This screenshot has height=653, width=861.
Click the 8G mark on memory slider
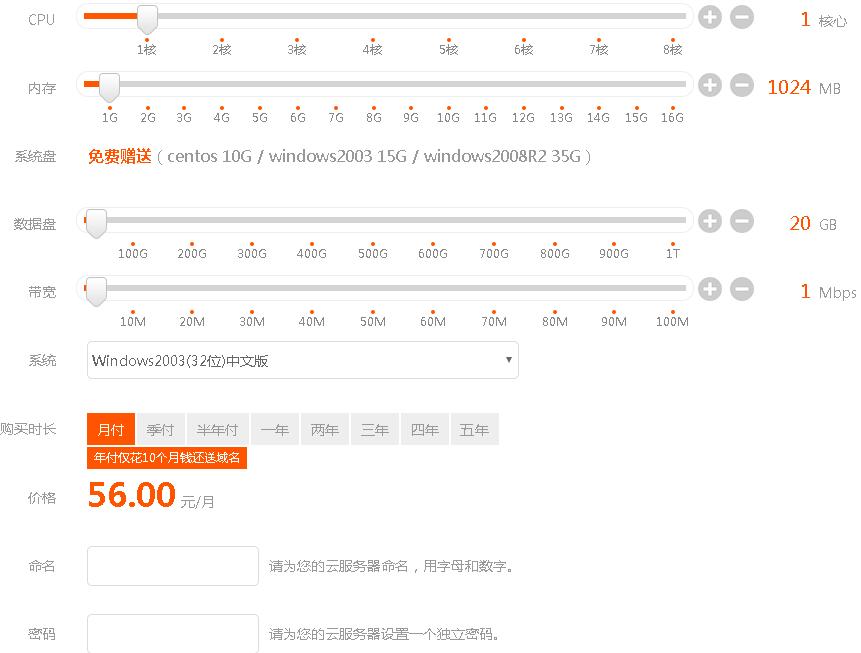373,116
